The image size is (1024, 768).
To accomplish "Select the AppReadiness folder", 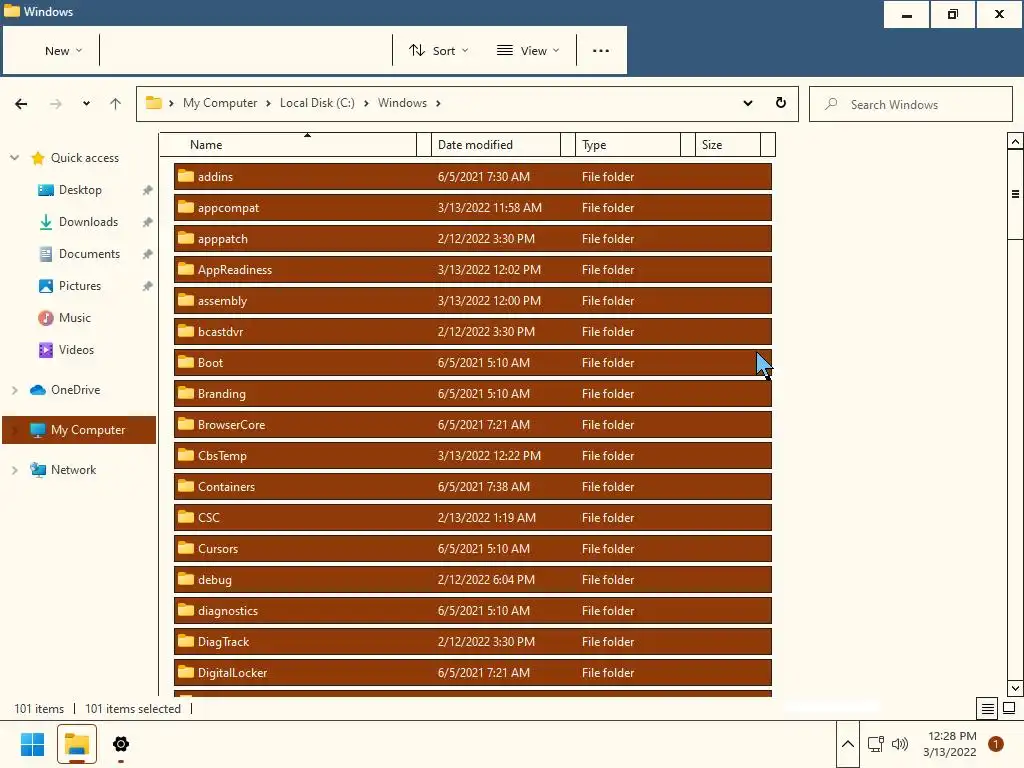I will pyautogui.click(x=473, y=269).
